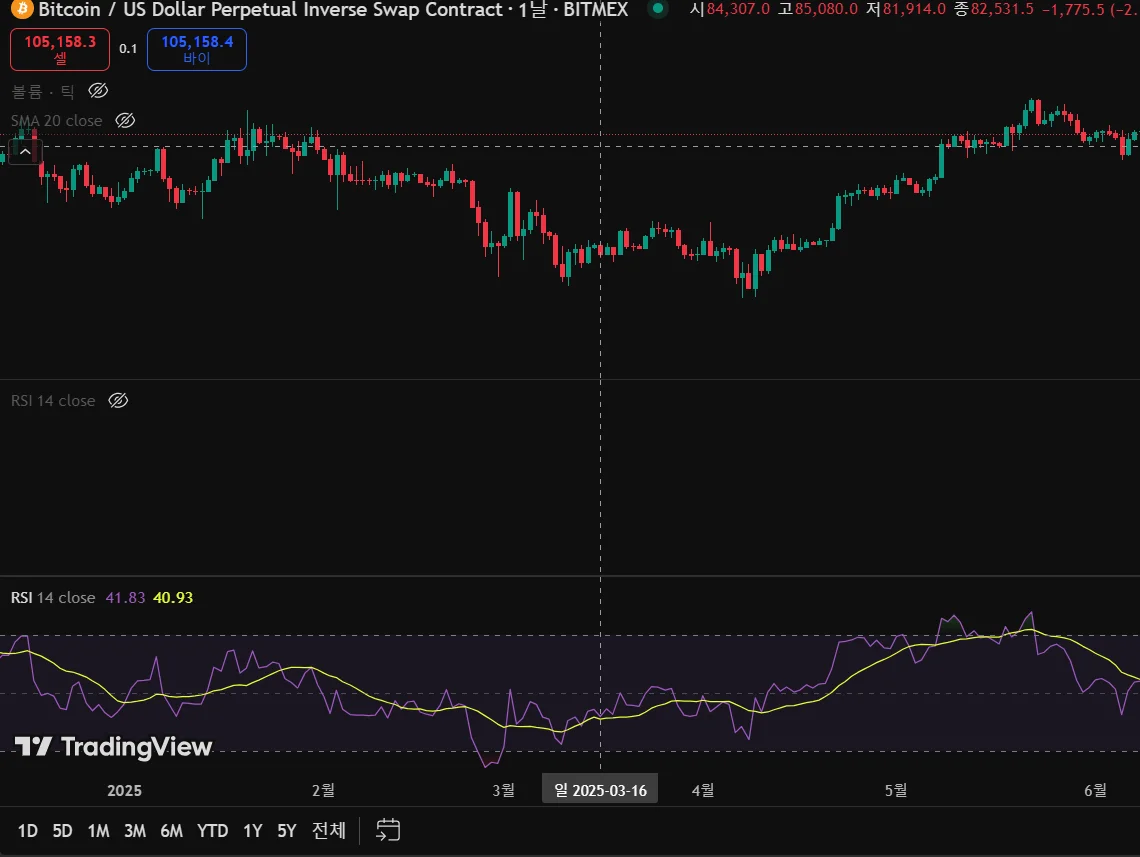
Task: Click the Bitcoin symbol logo icon
Action: 21,8
